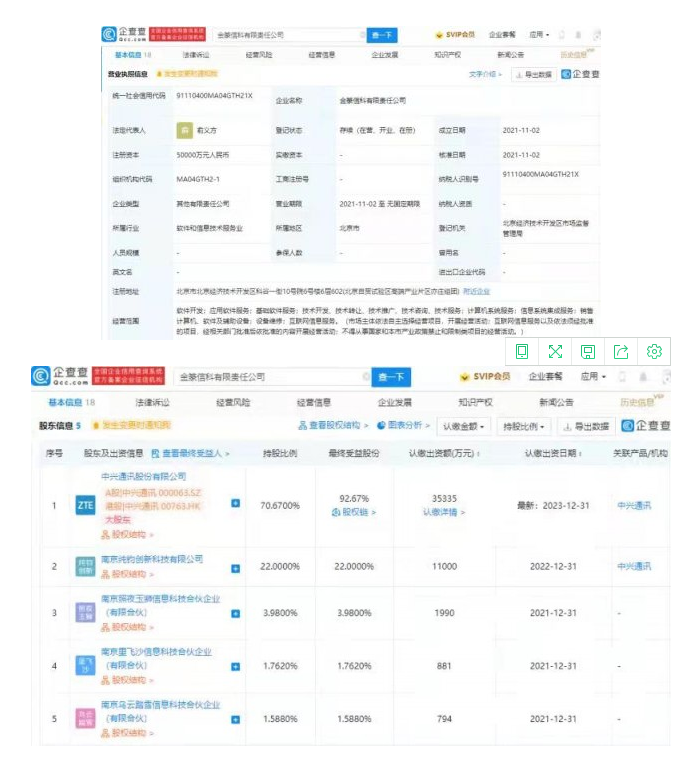Click 导出数据 button in the 股东信息 section
Viewport: 686px width, 760px height.
point(586,427)
